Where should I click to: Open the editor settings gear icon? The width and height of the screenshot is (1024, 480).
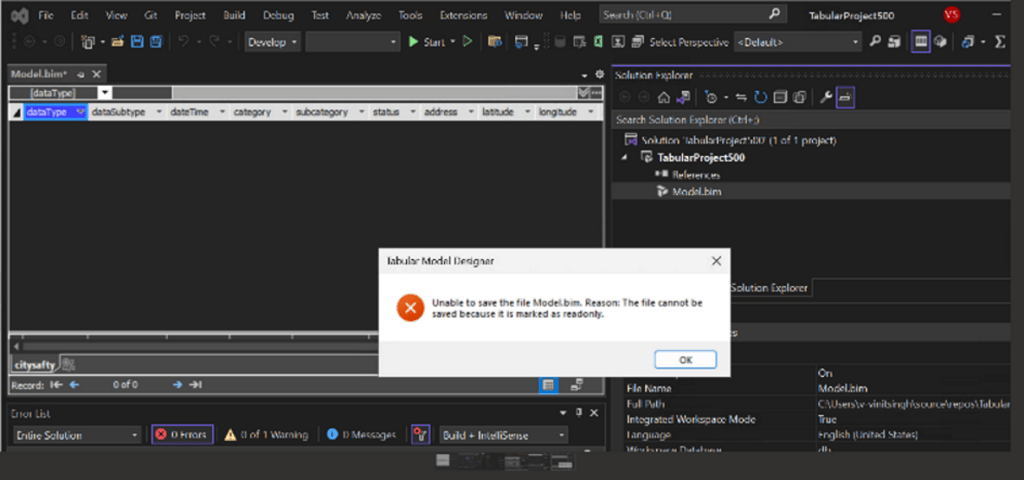point(600,74)
